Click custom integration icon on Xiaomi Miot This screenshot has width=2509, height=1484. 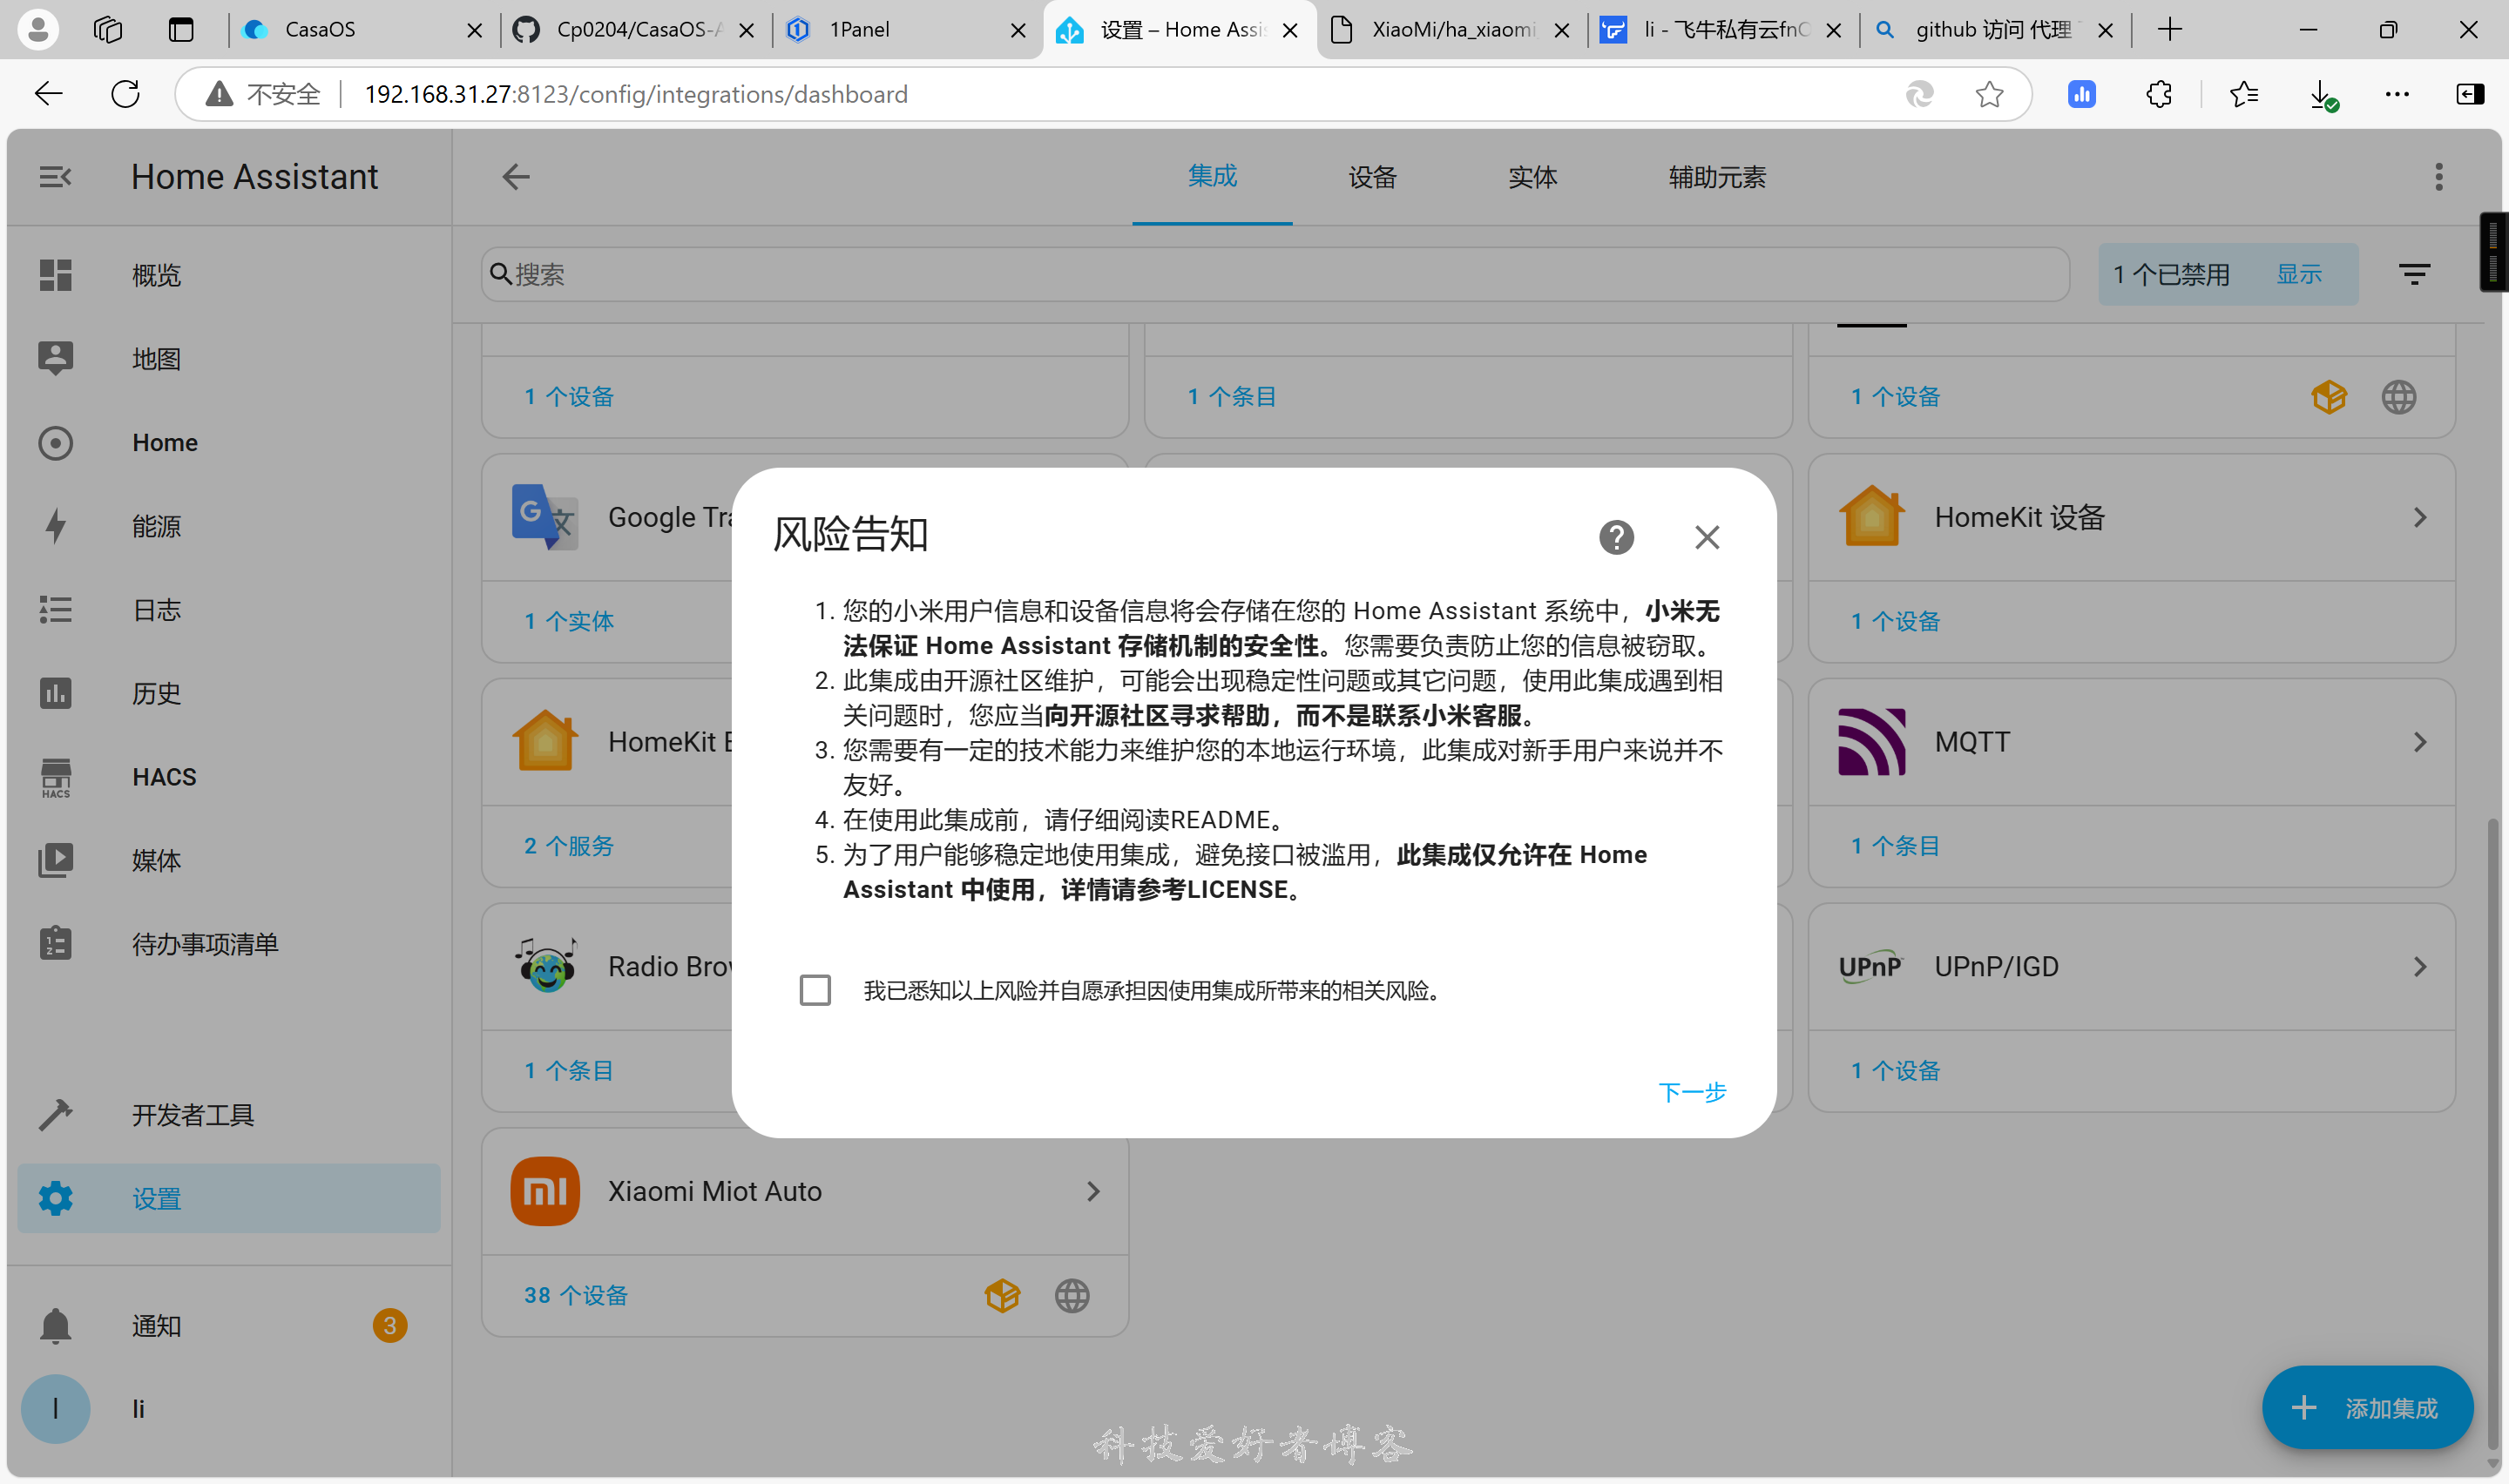coord(1002,1295)
